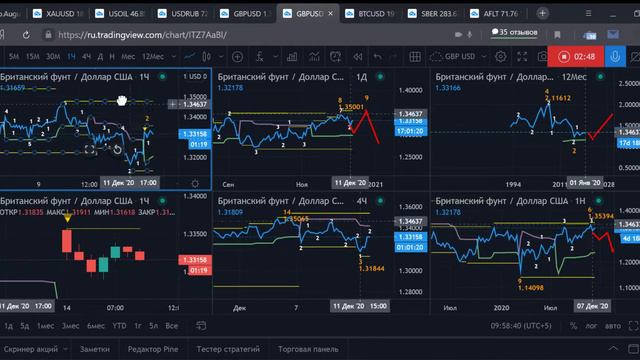This screenshot has width=640, height=360.
Task: Set date range to 5д
Action: coord(24,326)
